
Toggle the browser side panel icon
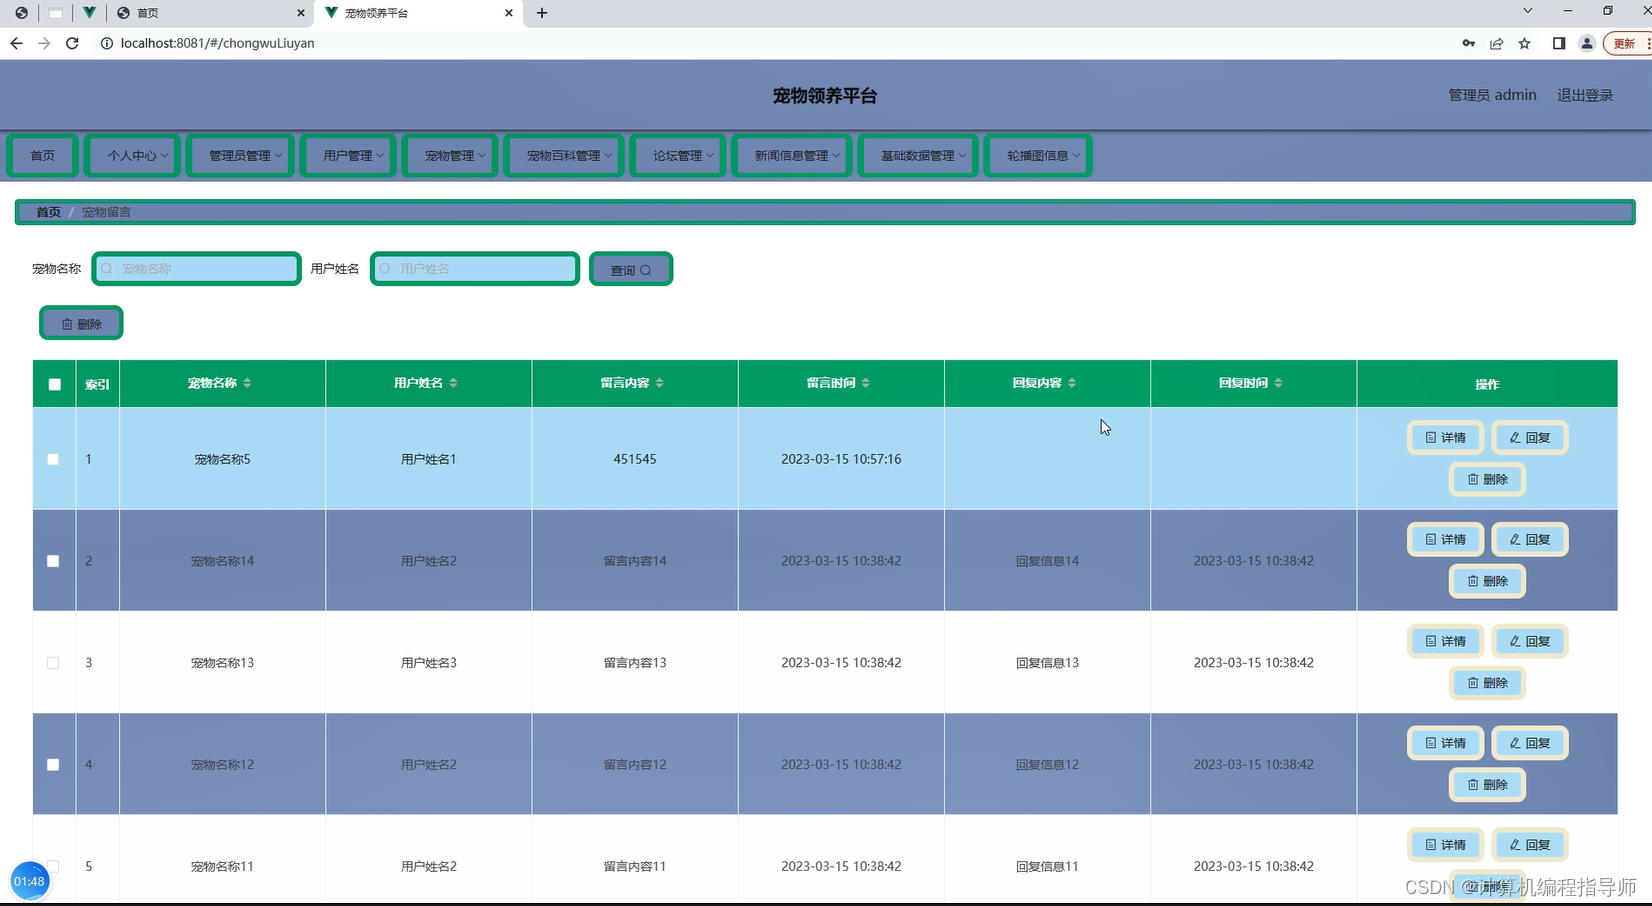click(1558, 43)
